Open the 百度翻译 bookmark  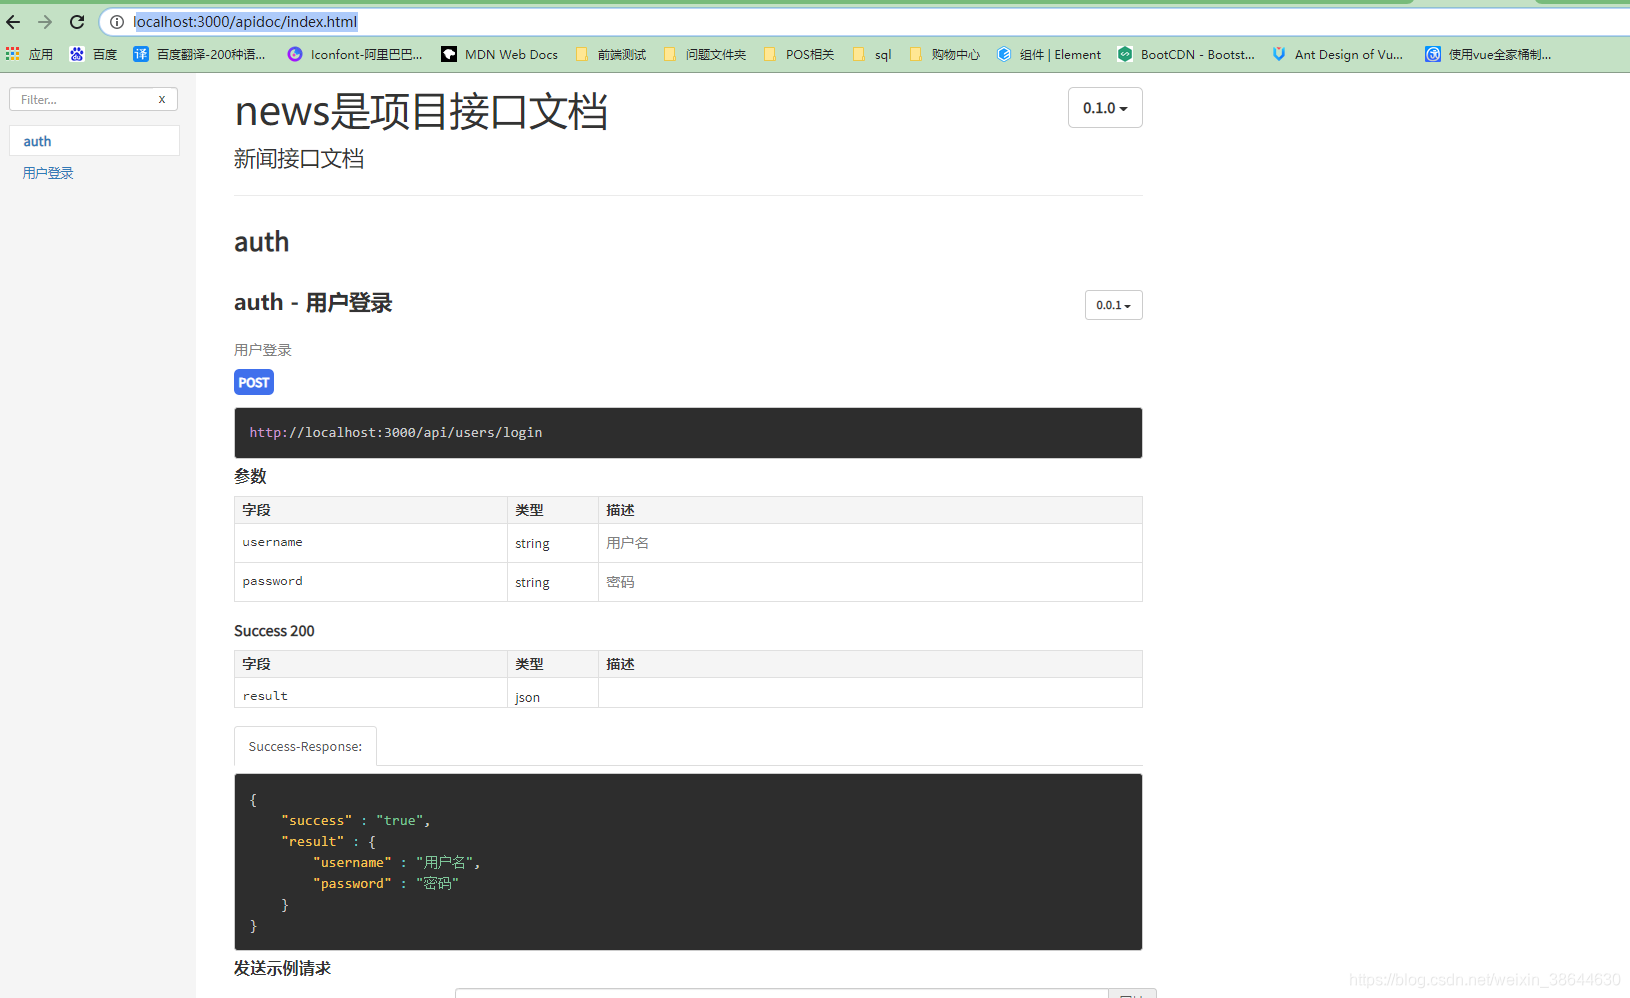coord(199,54)
